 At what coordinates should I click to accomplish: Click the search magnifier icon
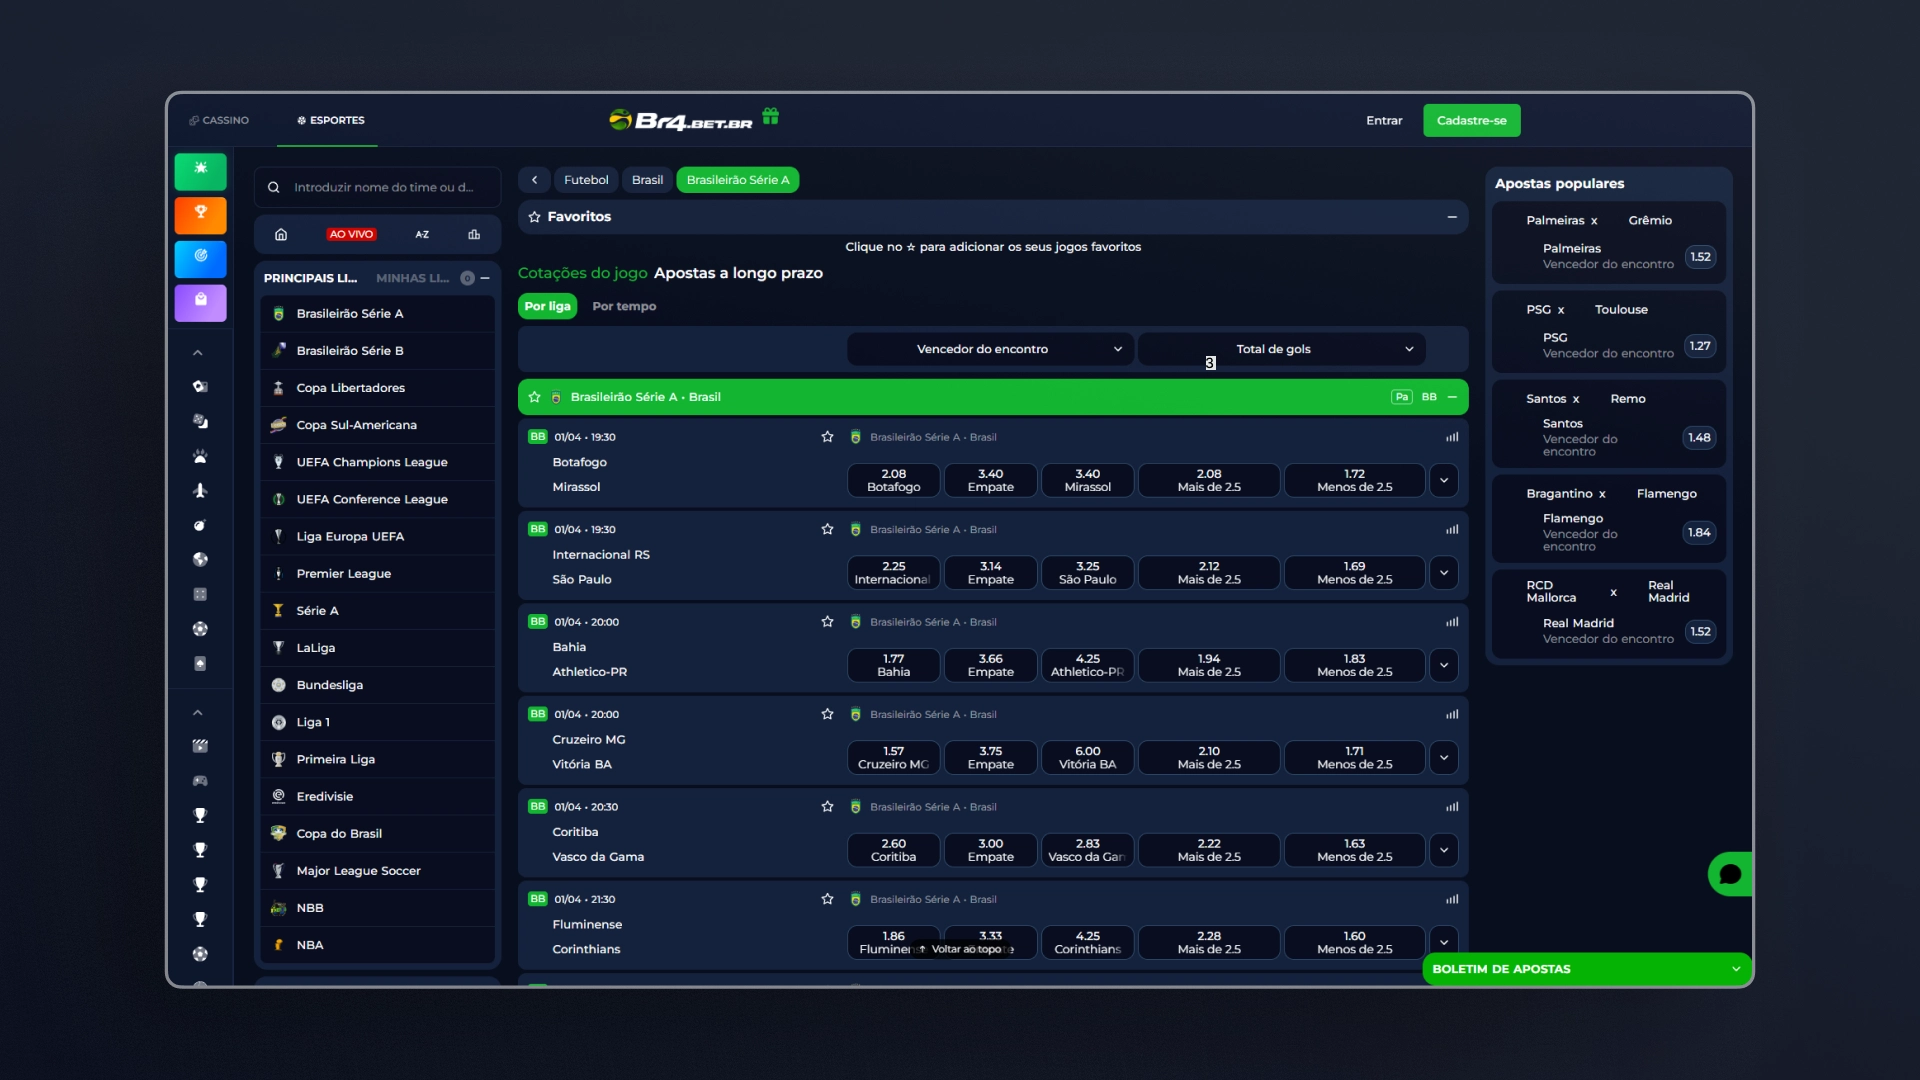pyautogui.click(x=273, y=187)
